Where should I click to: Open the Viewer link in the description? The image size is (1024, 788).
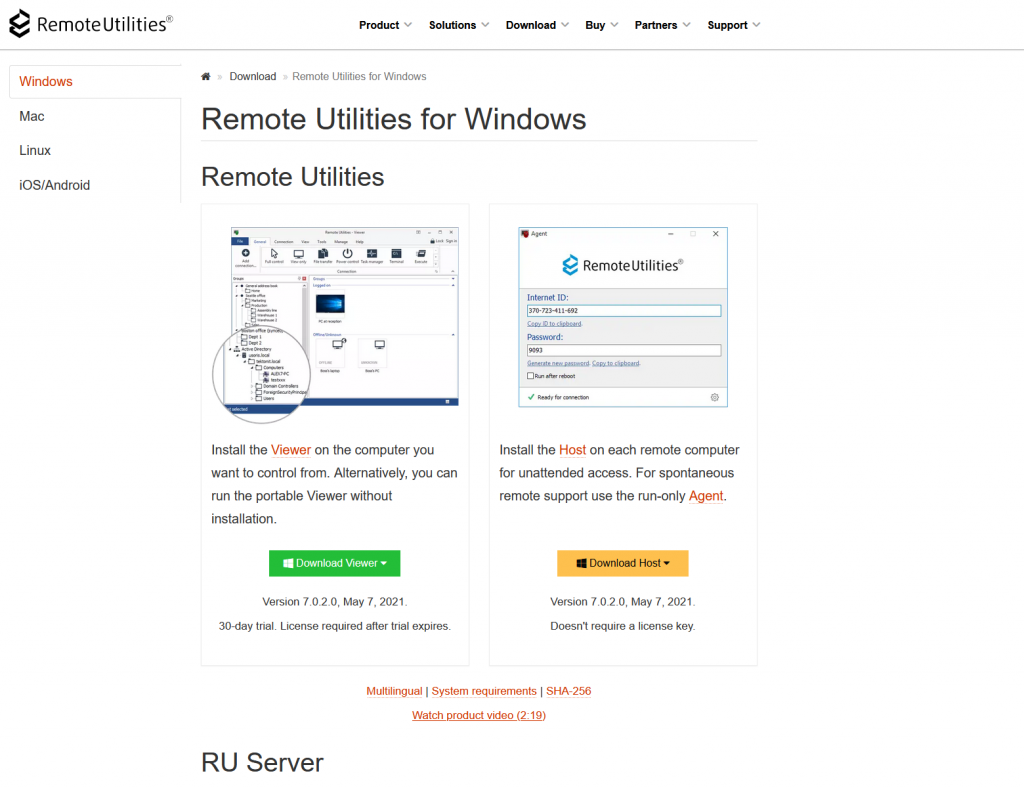[x=291, y=449]
